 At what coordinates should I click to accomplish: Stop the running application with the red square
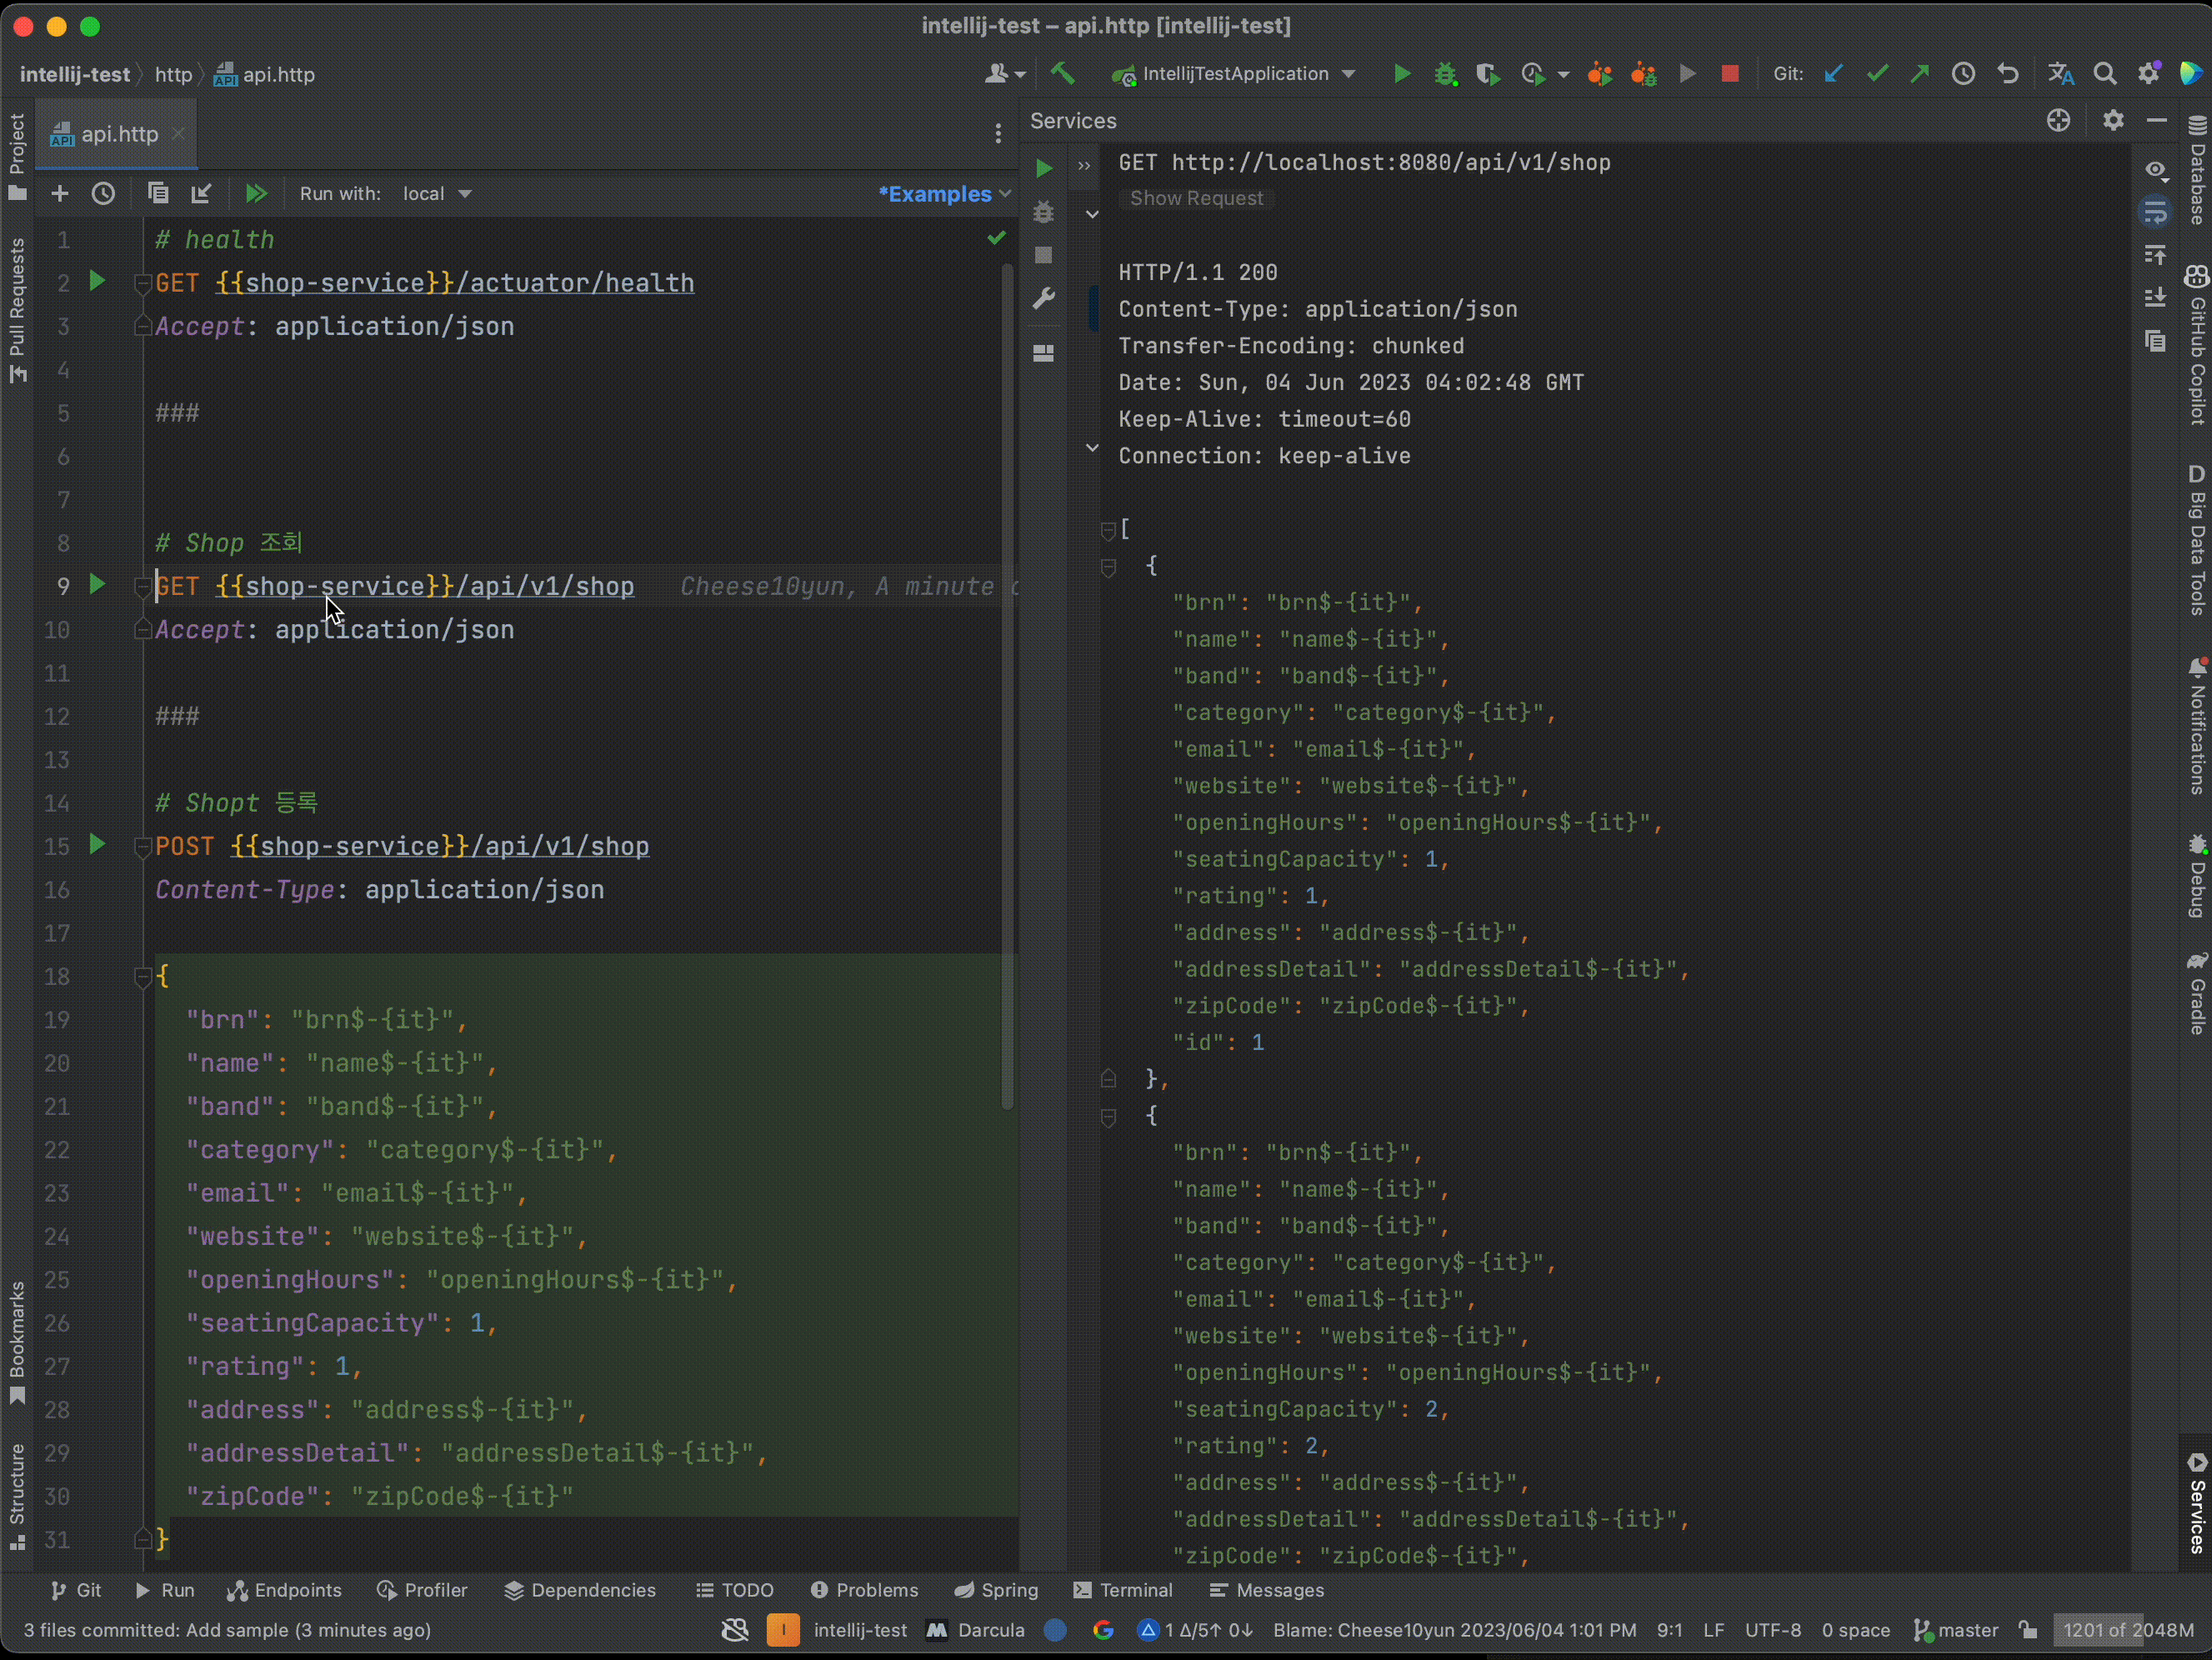click(x=1730, y=73)
